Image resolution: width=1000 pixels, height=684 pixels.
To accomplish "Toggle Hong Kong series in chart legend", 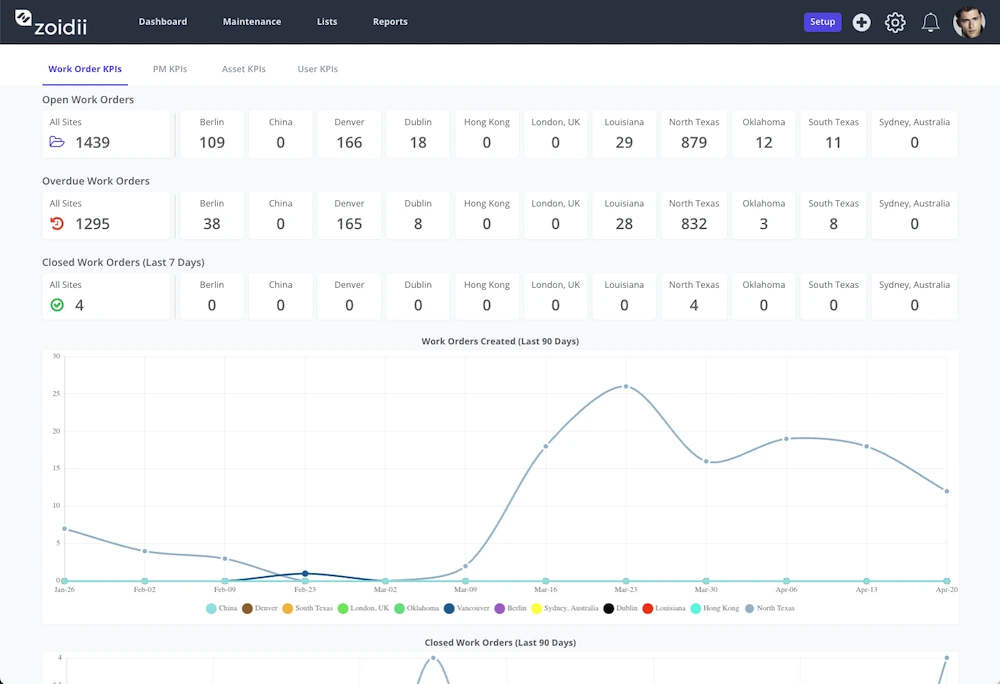I will [715, 608].
